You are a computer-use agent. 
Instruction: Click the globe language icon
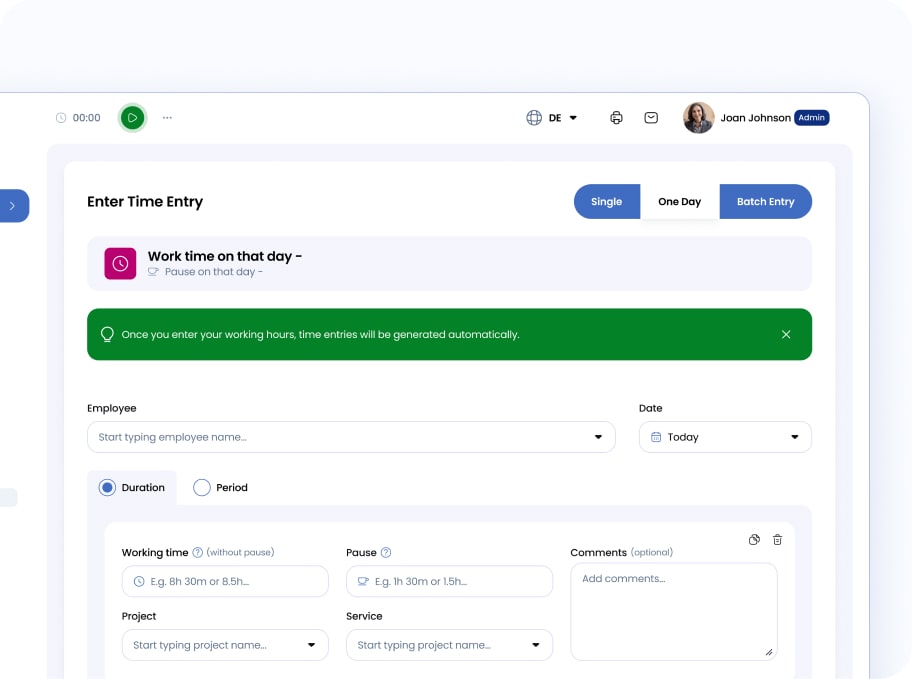point(534,118)
